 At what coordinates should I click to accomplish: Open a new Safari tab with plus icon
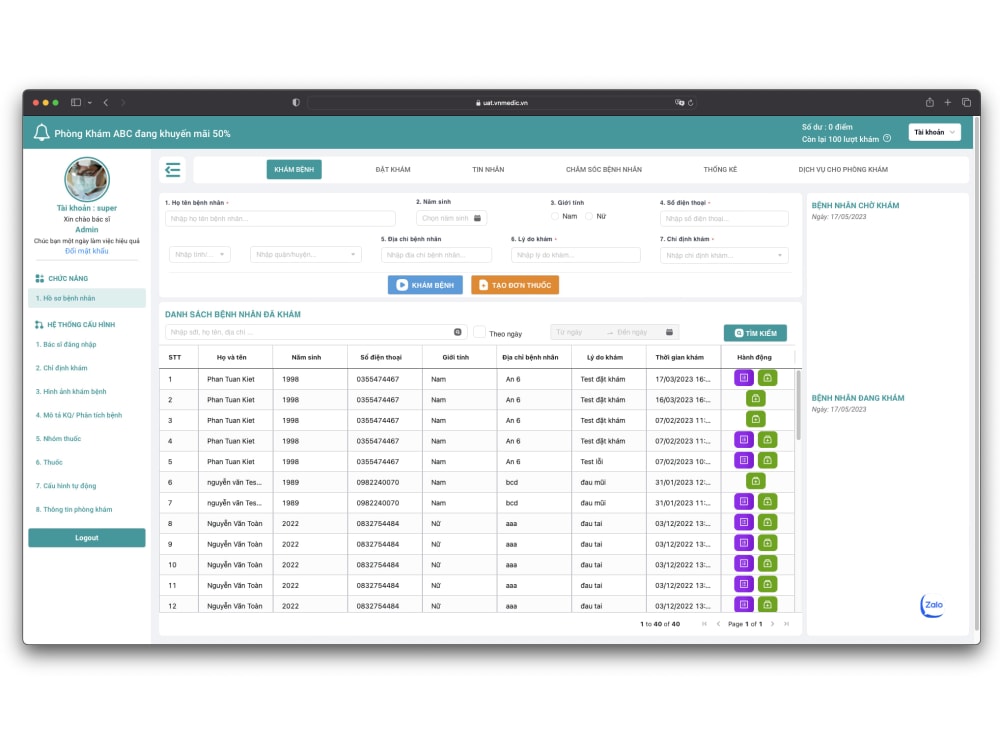pyautogui.click(x=948, y=102)
